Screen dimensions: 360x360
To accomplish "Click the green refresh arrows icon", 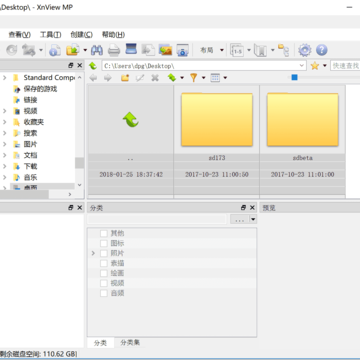I will click(x=172, y=78).
